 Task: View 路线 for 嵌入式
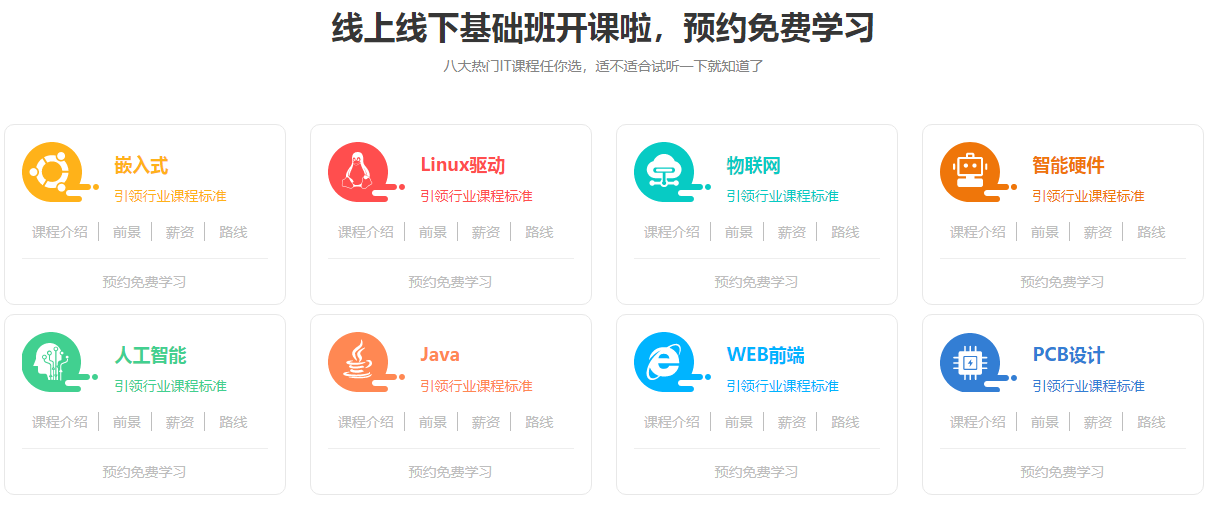coord(233,232)
